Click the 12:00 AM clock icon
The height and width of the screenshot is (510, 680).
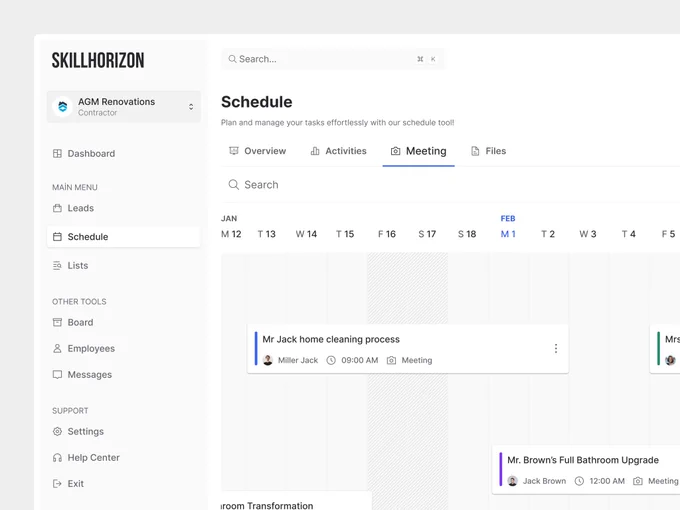[x=579, y=481]
